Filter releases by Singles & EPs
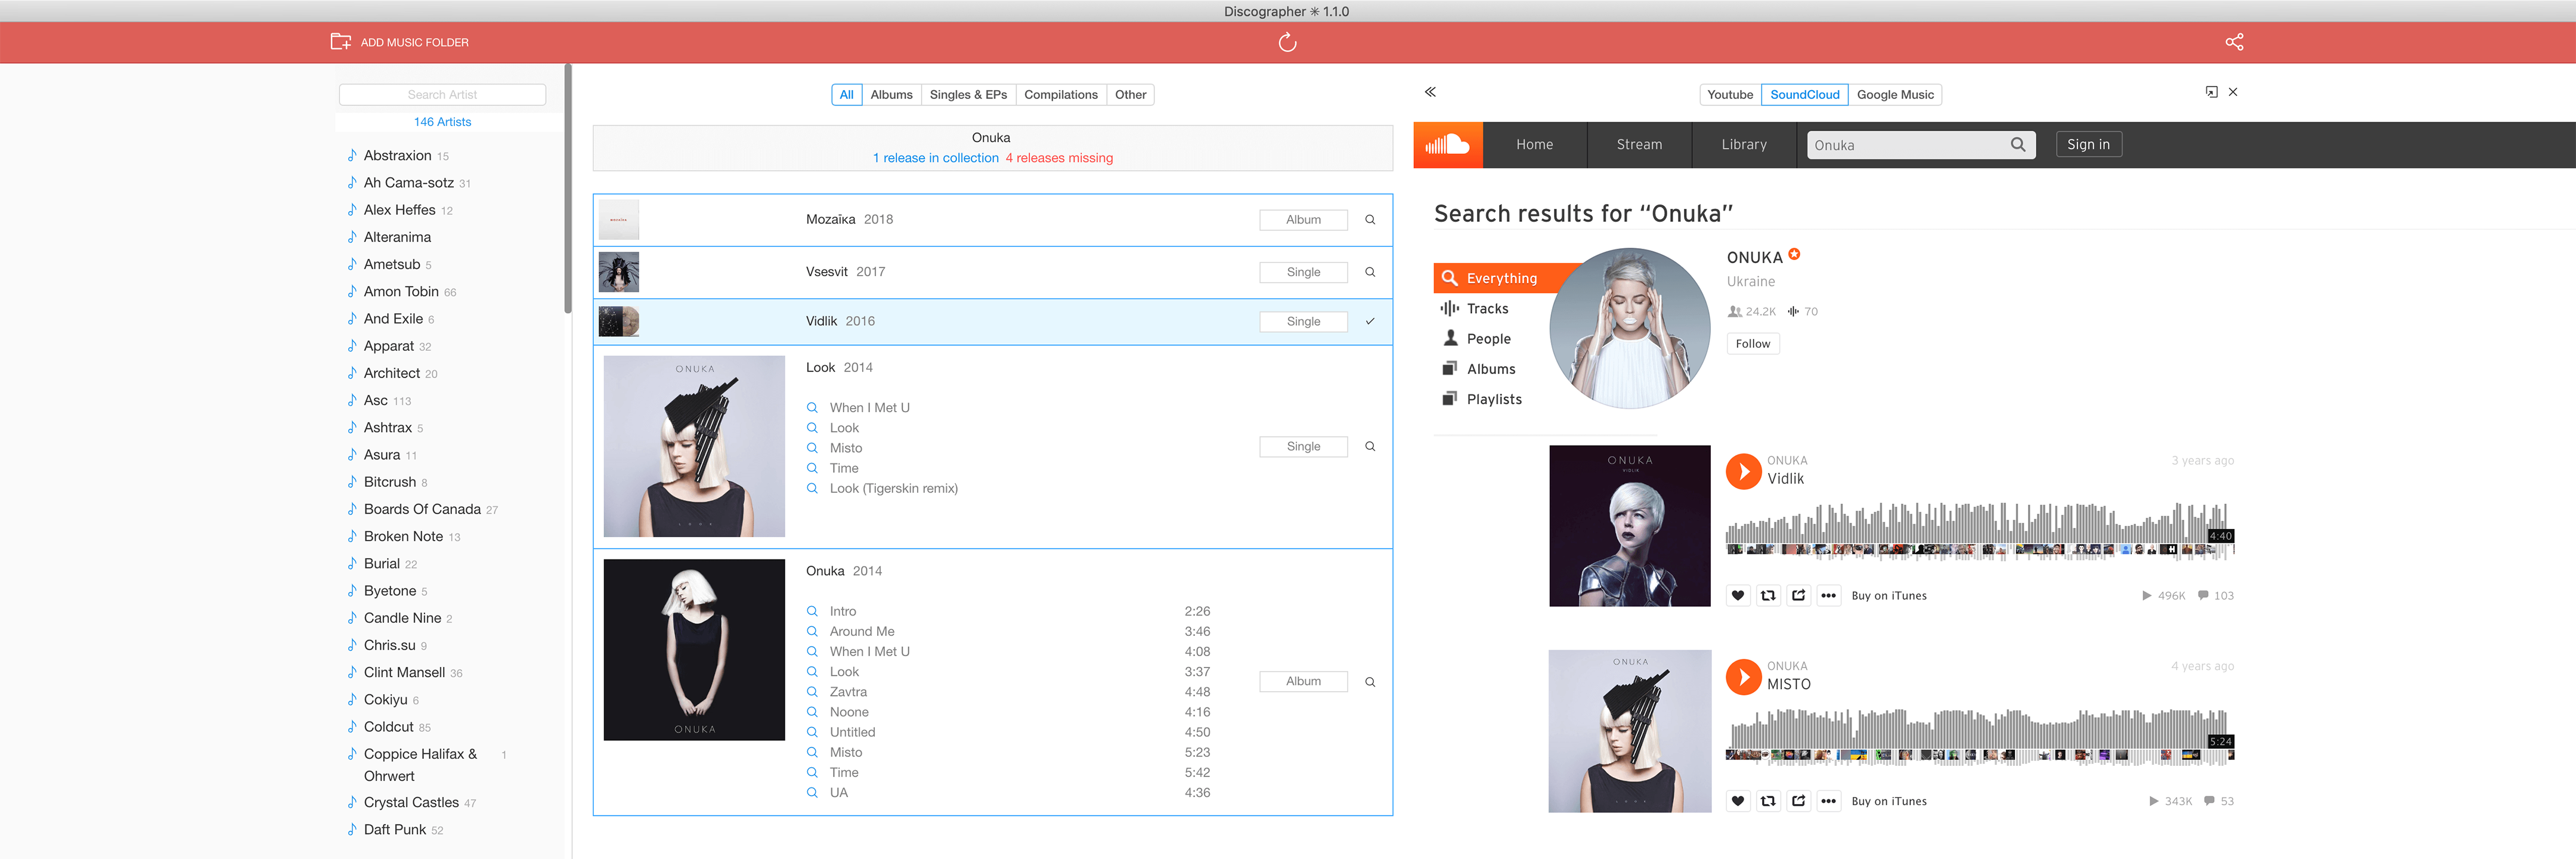This screenshot has width=2576, height=859. [x=968, y=95]
